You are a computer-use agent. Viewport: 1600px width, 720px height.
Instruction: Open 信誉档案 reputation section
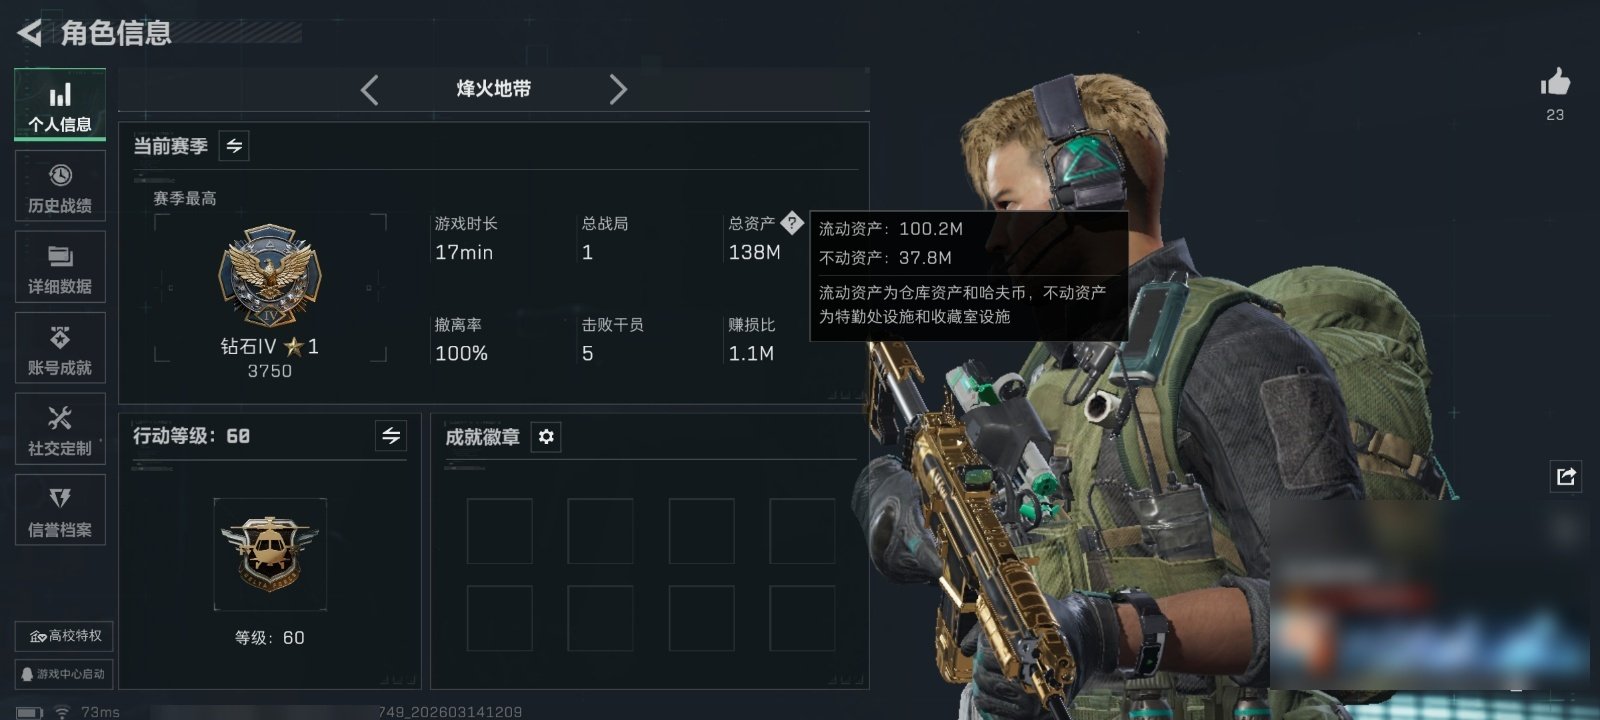(60, 510)
